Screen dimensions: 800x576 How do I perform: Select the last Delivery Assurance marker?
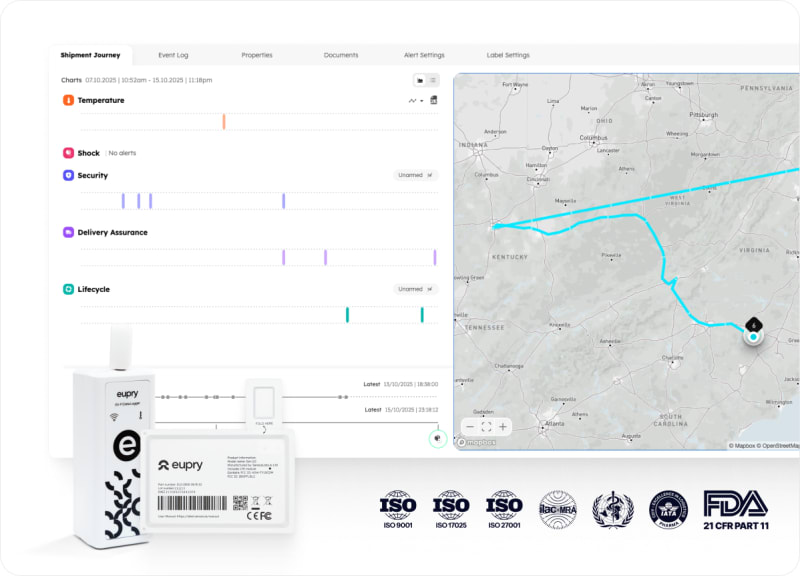point(435,258)
